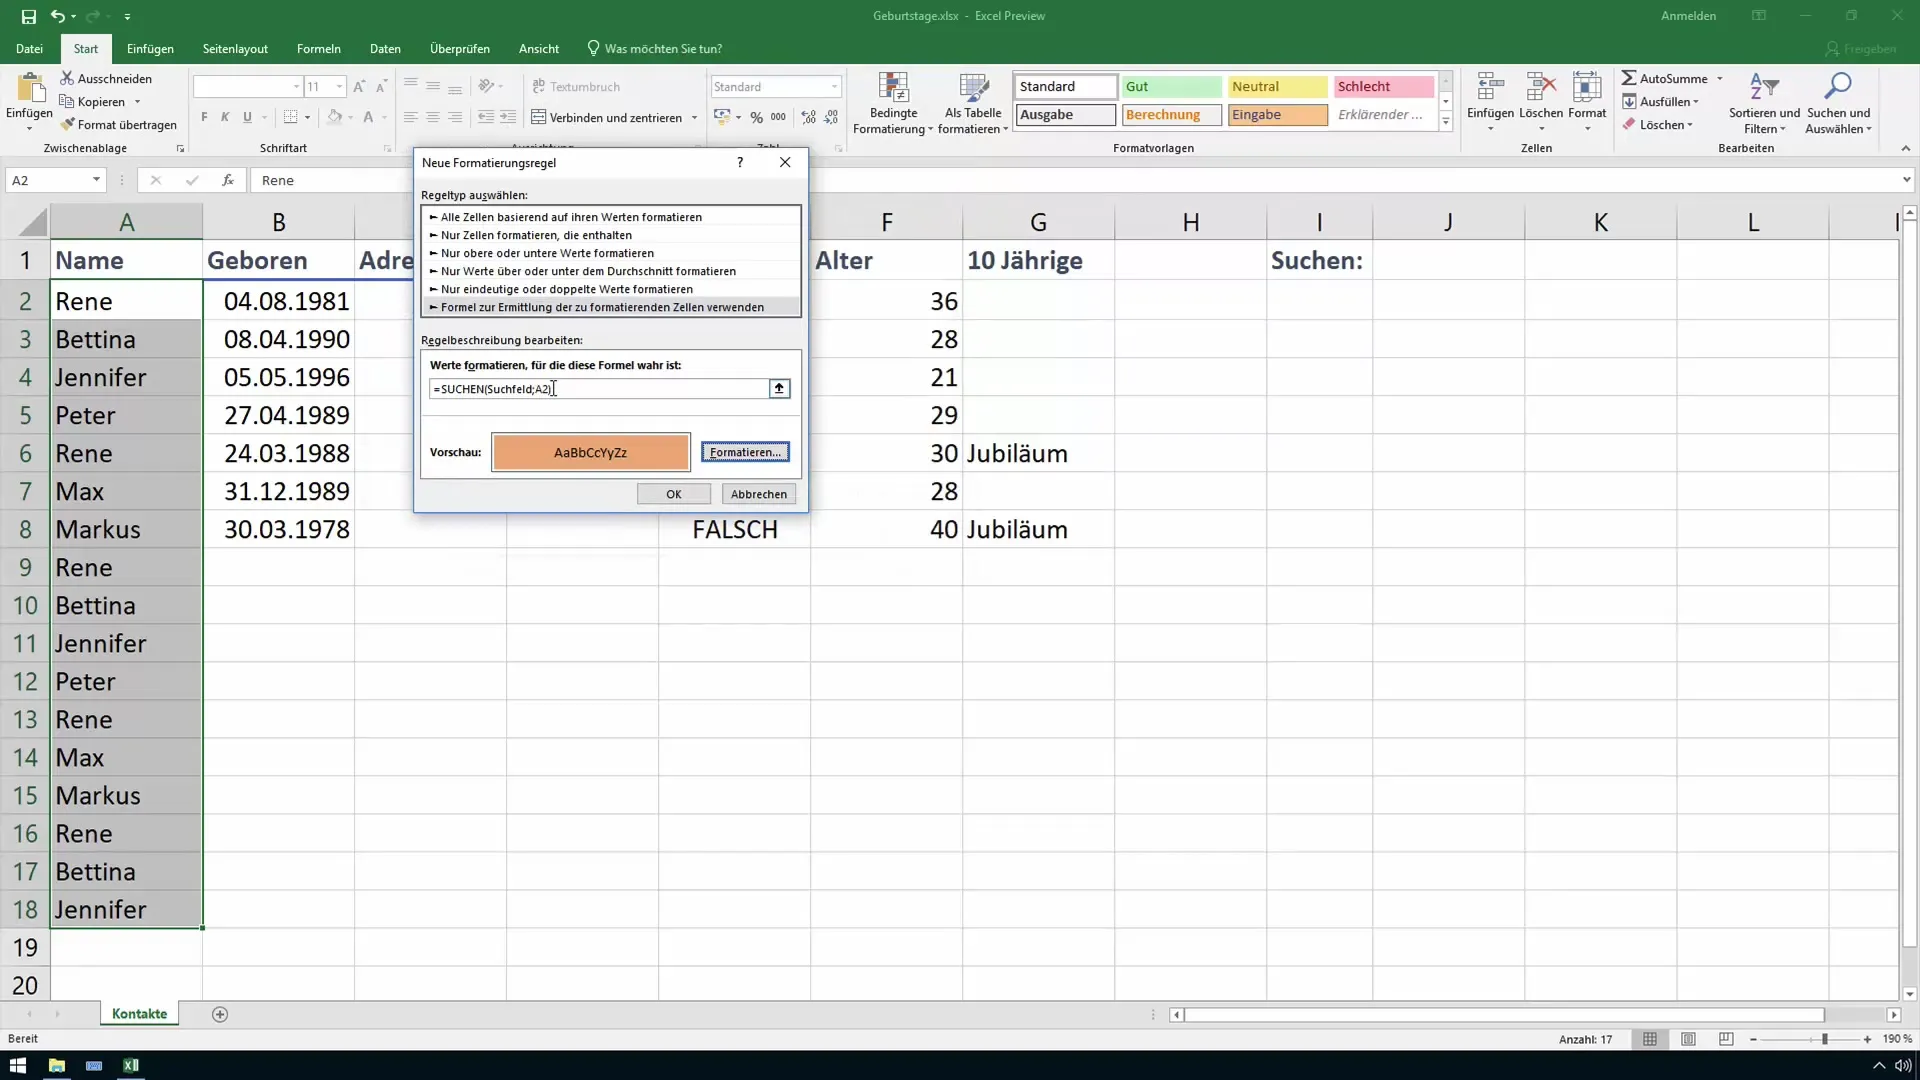Switch to Page Layout view icon

pos(1688,1039)
